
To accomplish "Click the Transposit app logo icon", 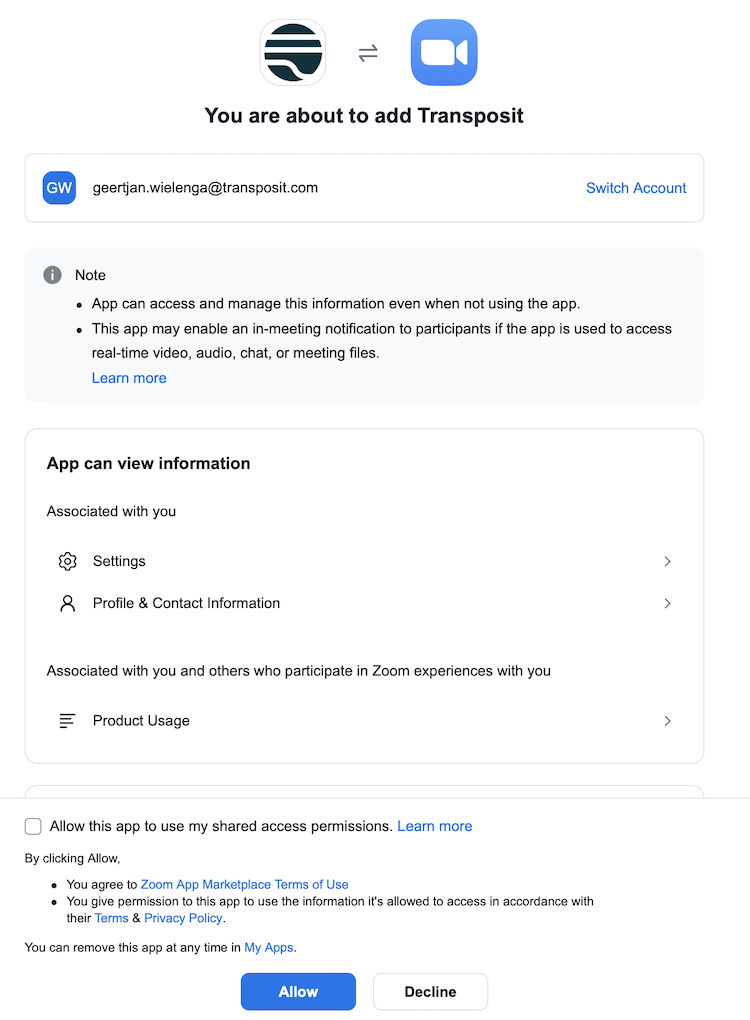I will click(292, 52).
